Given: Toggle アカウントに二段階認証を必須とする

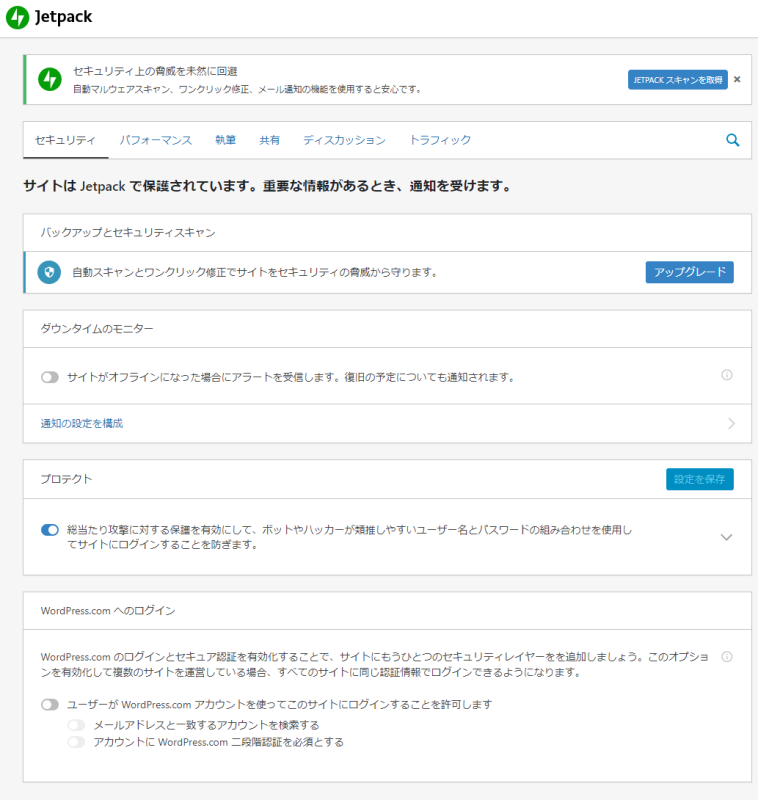Looking at the screenshot, I should tap(76, 742).
